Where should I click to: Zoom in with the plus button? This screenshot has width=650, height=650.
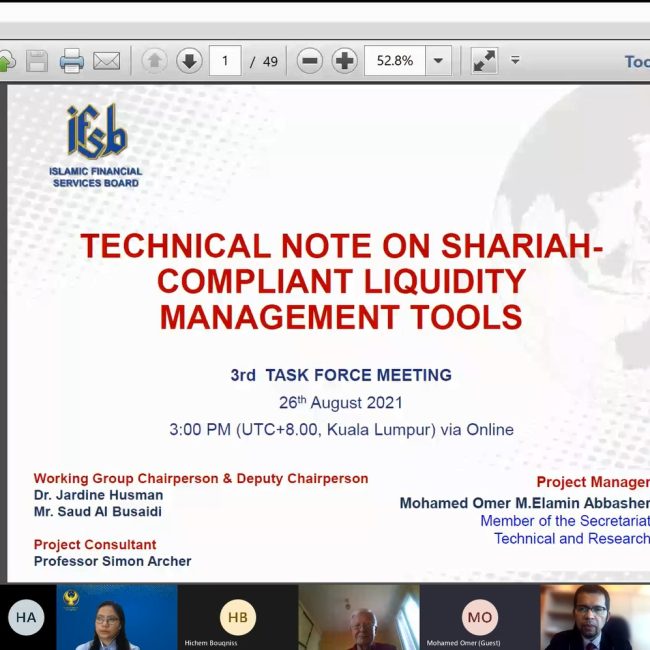pos(344,61)
